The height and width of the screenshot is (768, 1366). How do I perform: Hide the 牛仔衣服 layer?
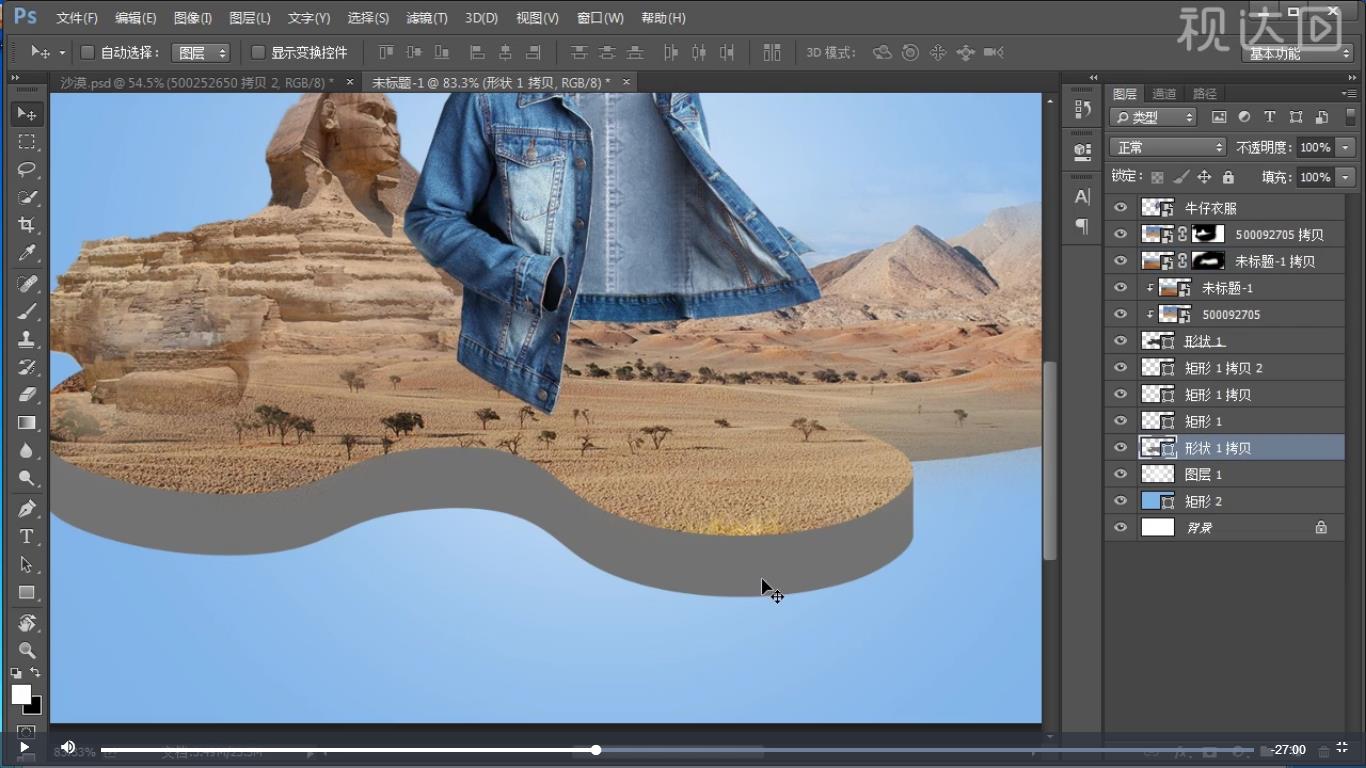point(1120,208)
